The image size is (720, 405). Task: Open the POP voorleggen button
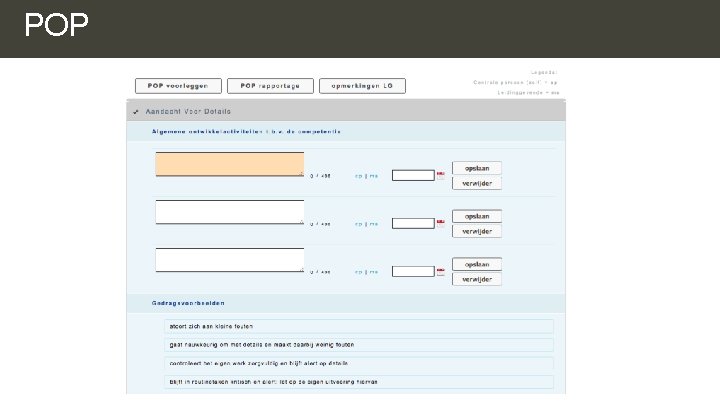pyautogui.click(x=178, y=86)
